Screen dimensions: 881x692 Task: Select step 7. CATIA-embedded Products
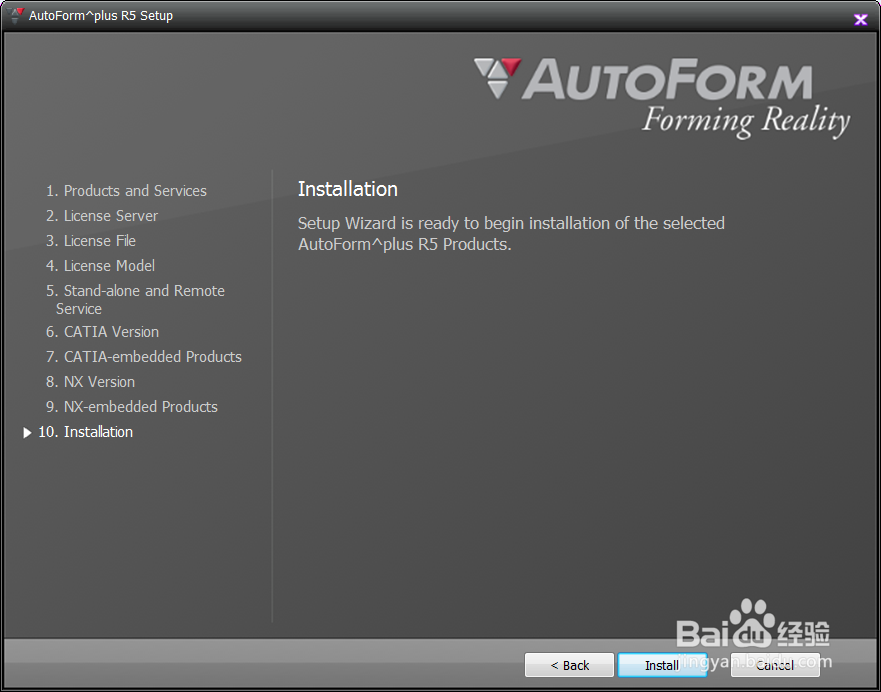[x=144, y=357]
